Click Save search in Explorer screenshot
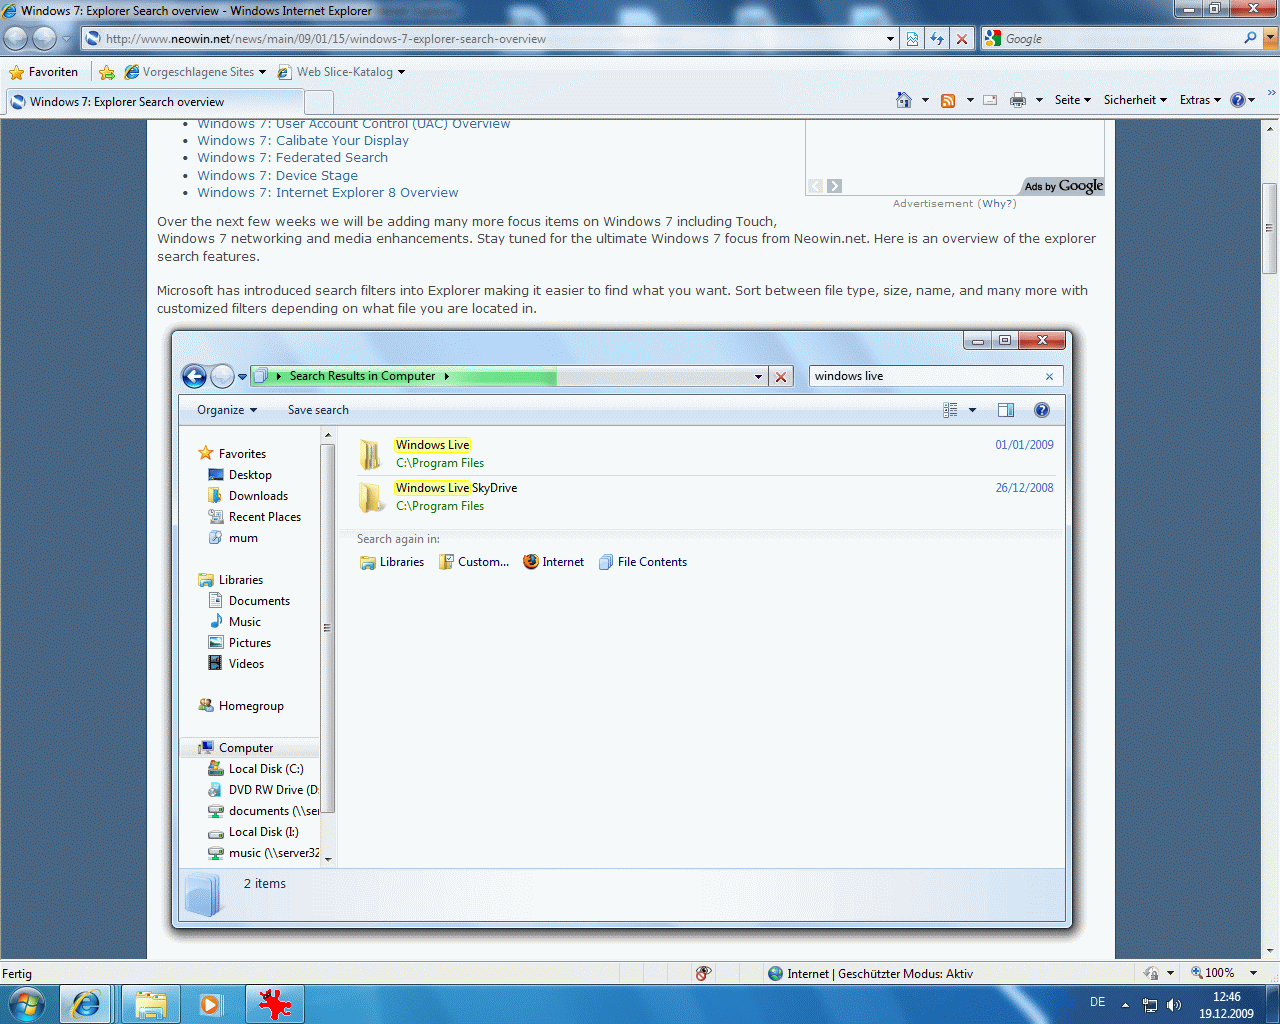Viewport: 1280px width, 1024px height. point(318,410)
